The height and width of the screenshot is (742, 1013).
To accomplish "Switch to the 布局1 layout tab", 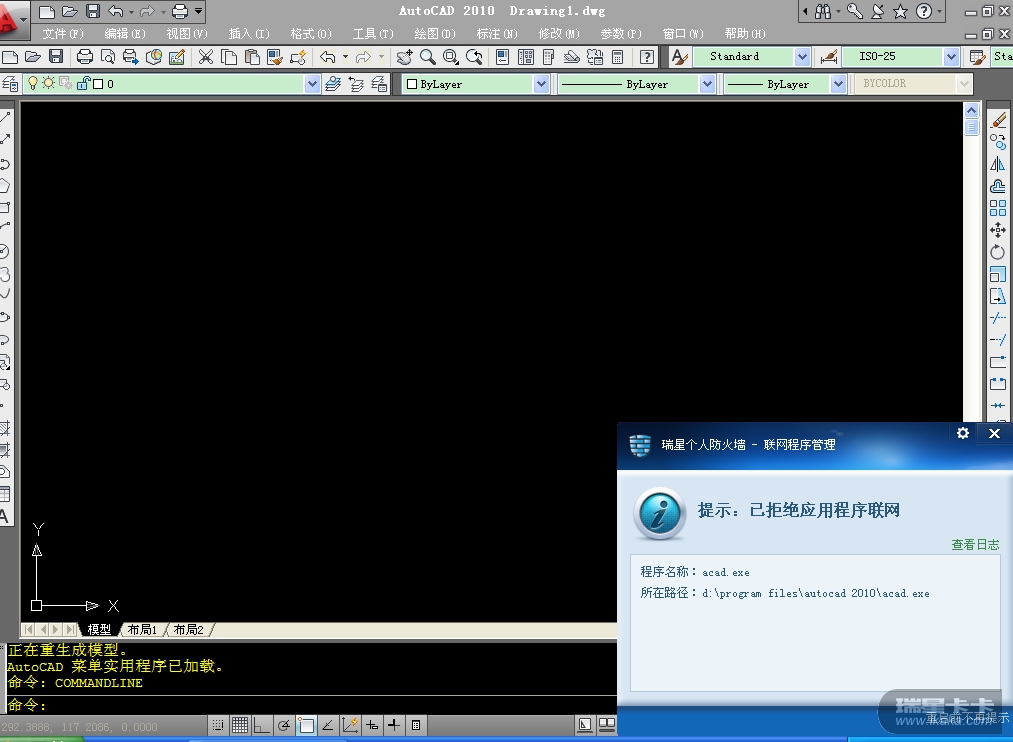I will [142, 630].
